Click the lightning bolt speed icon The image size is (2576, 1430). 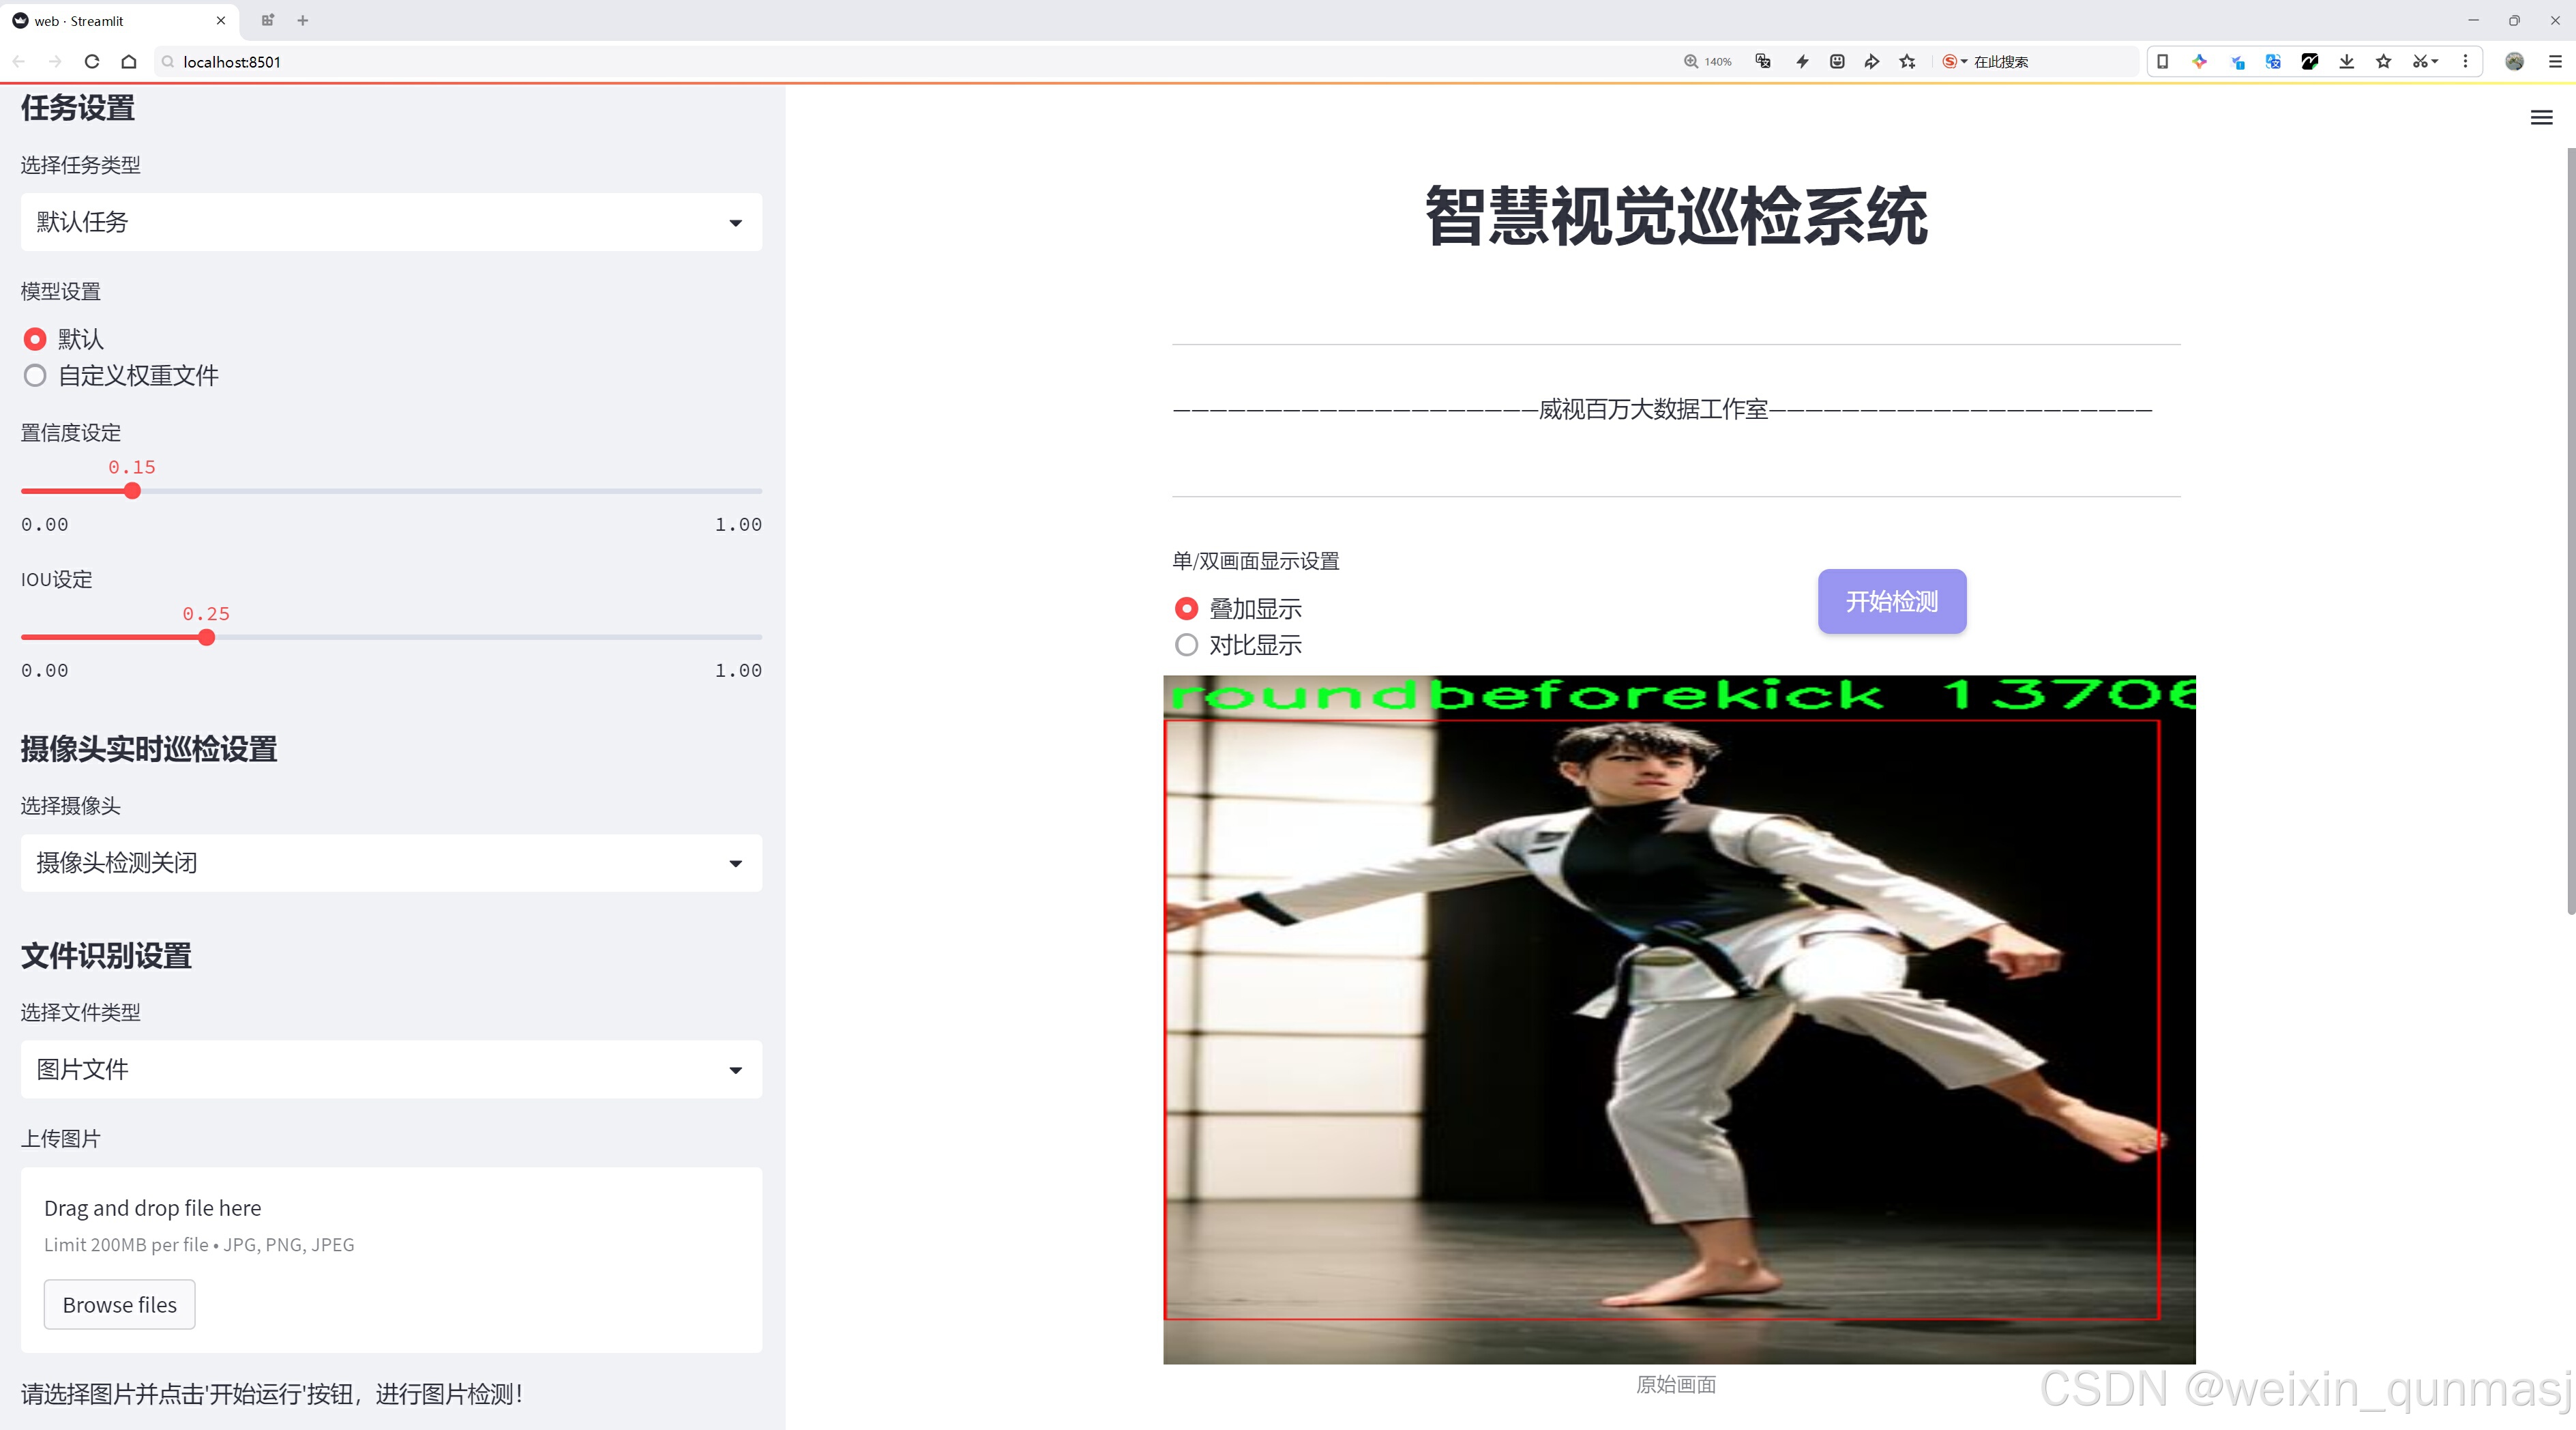coord(1802,62)
